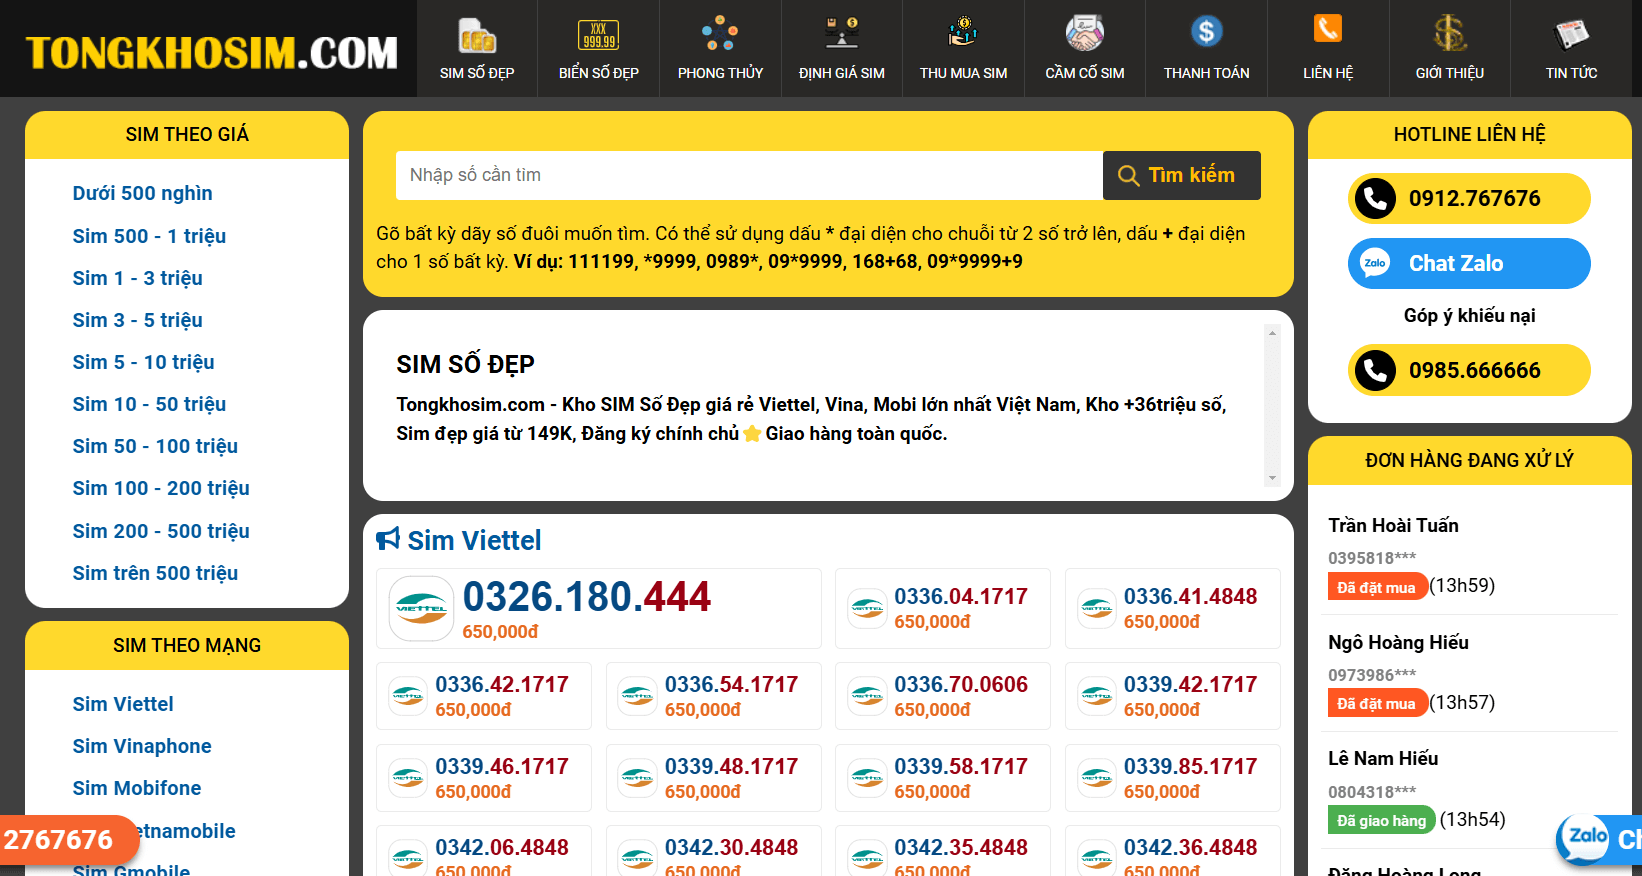This screenshot has height=876, width=1642.
Task: Click Đã giao hàng status for Lê Nam Hiếu
Action: [x=1381, y=820]
